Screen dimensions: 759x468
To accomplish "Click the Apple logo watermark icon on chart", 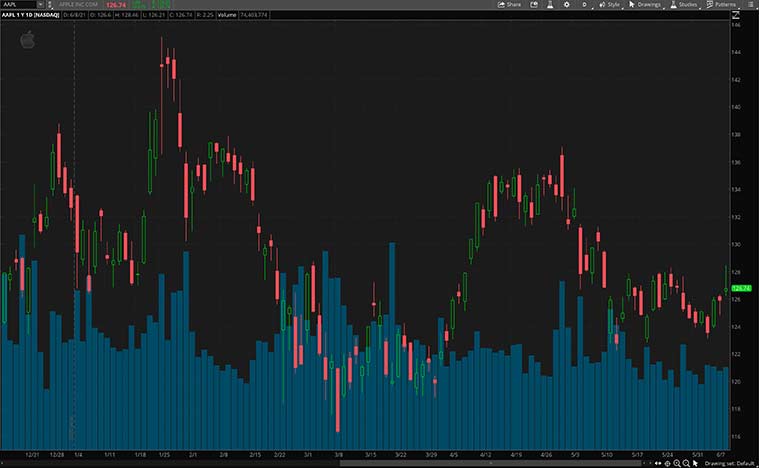I will tap(28, 40).
